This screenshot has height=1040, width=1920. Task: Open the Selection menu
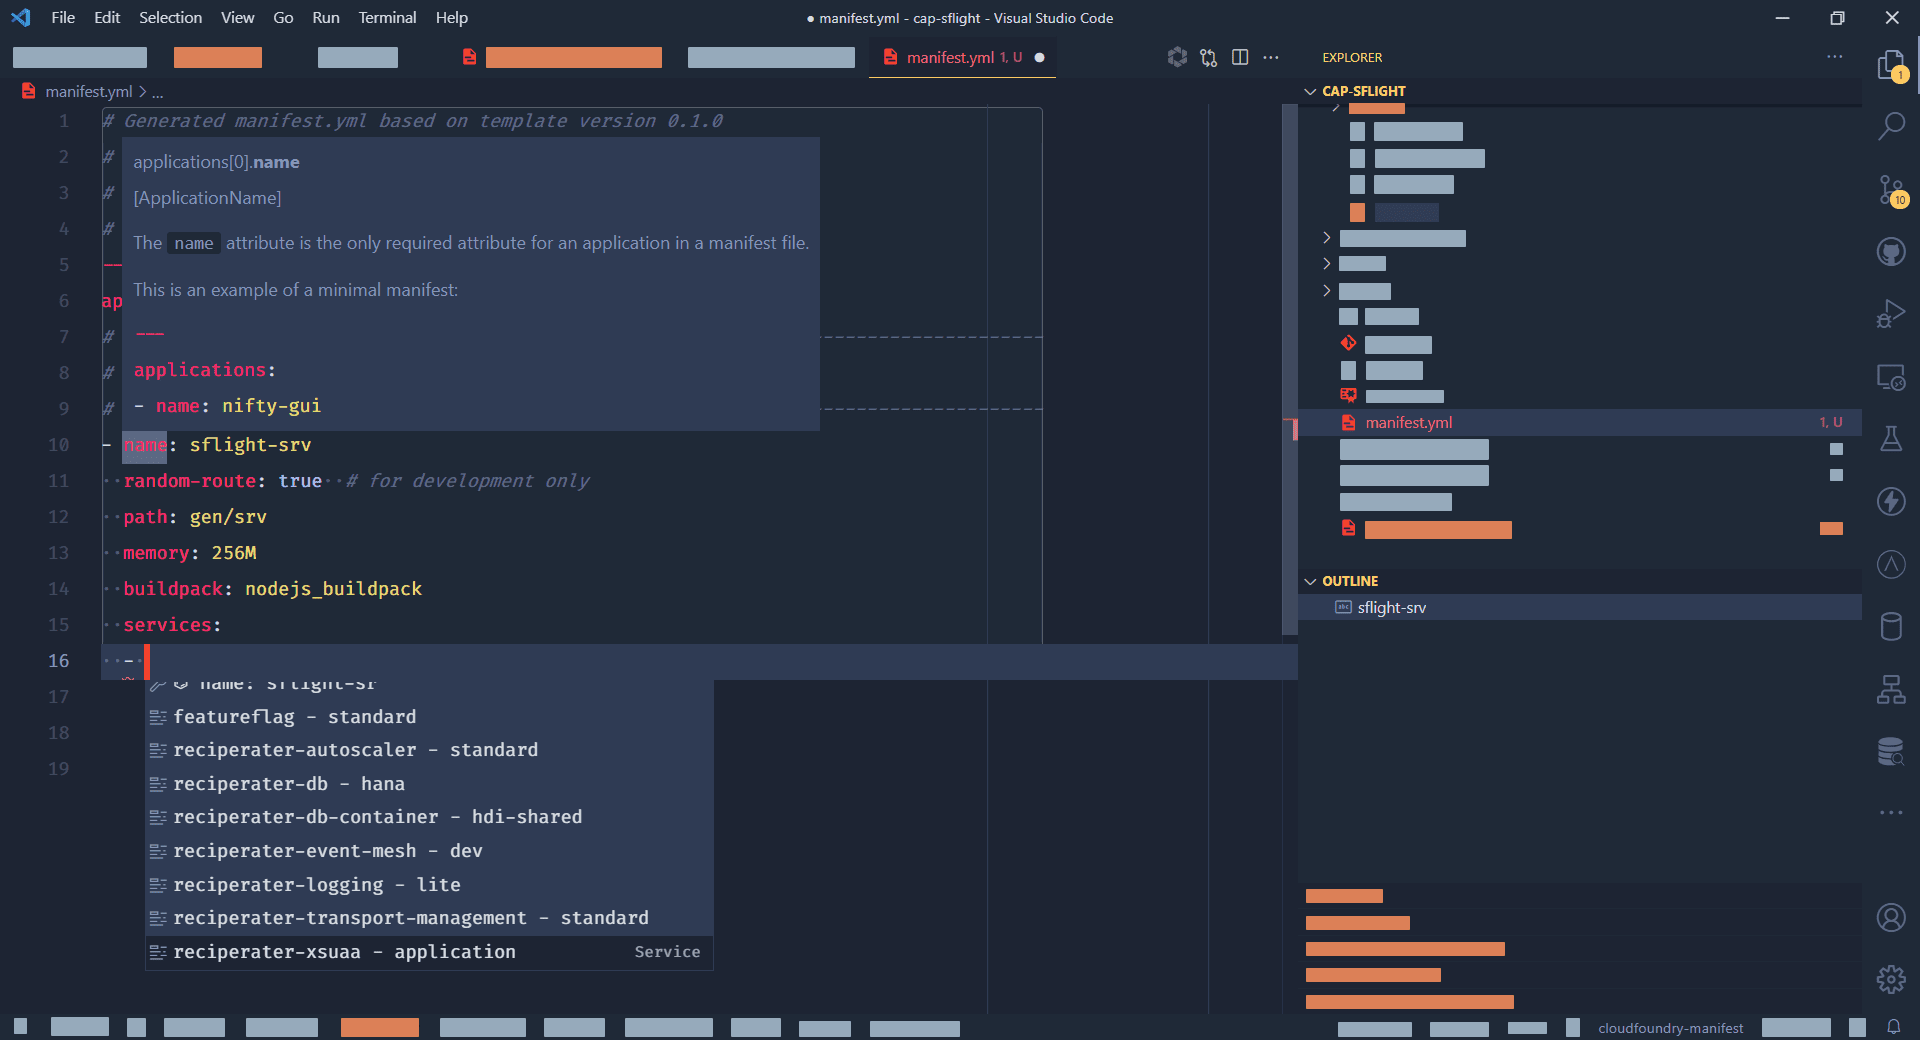[170, 17]
